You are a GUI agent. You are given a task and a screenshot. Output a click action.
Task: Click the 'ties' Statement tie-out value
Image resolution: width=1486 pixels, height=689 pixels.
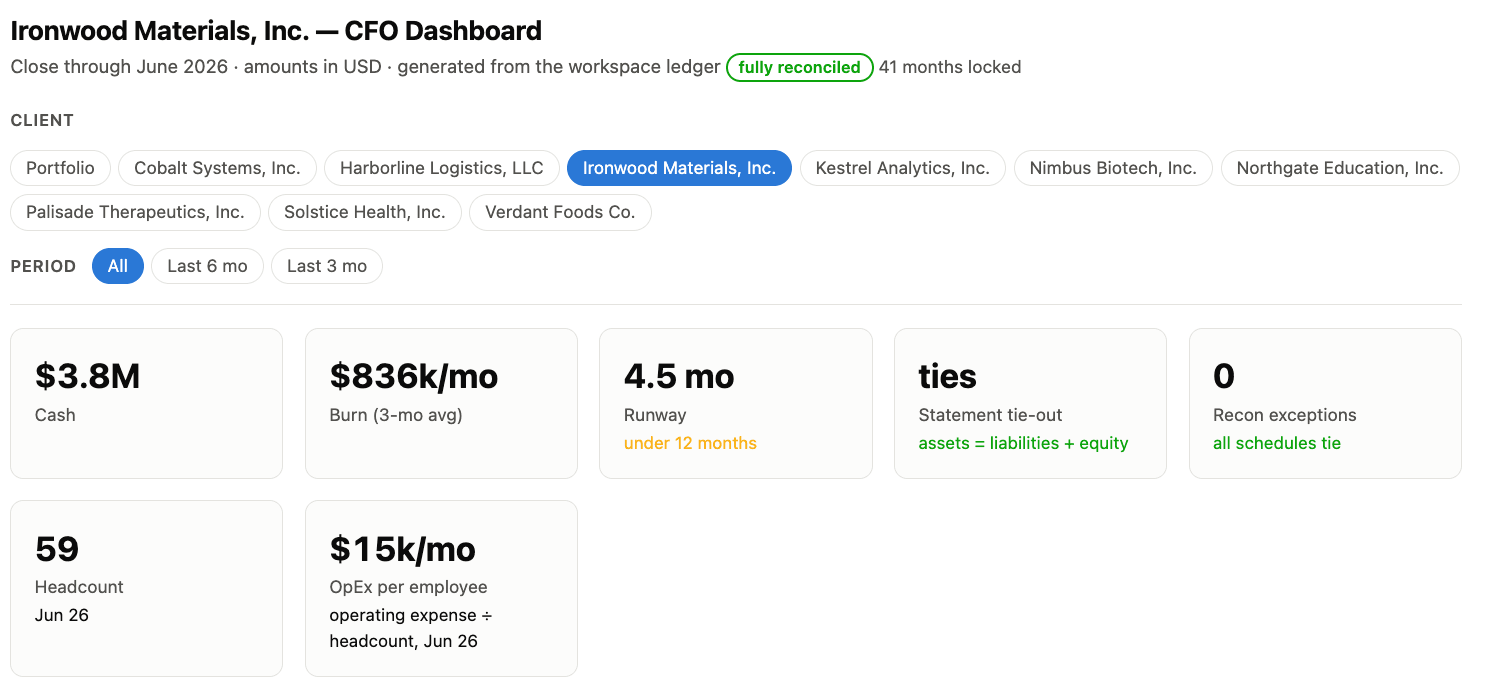click(947, 377)
